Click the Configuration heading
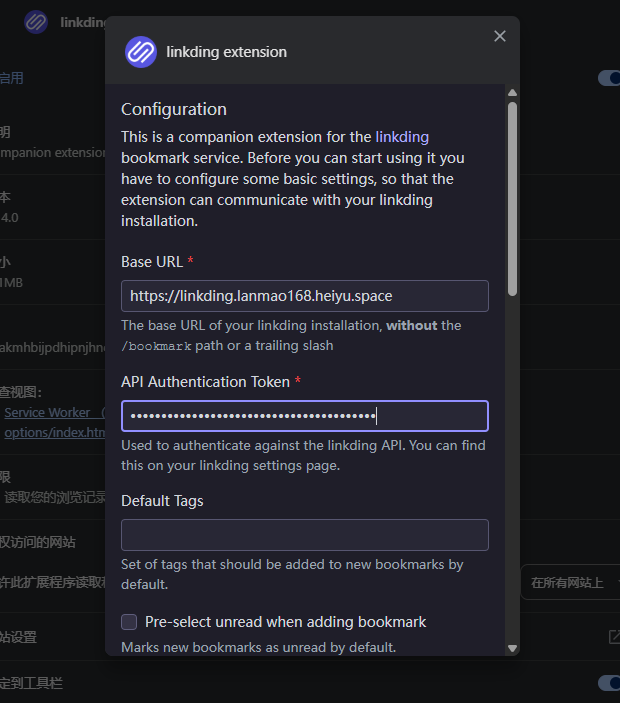This screenshot has height=703, width=620. [174, 109]
